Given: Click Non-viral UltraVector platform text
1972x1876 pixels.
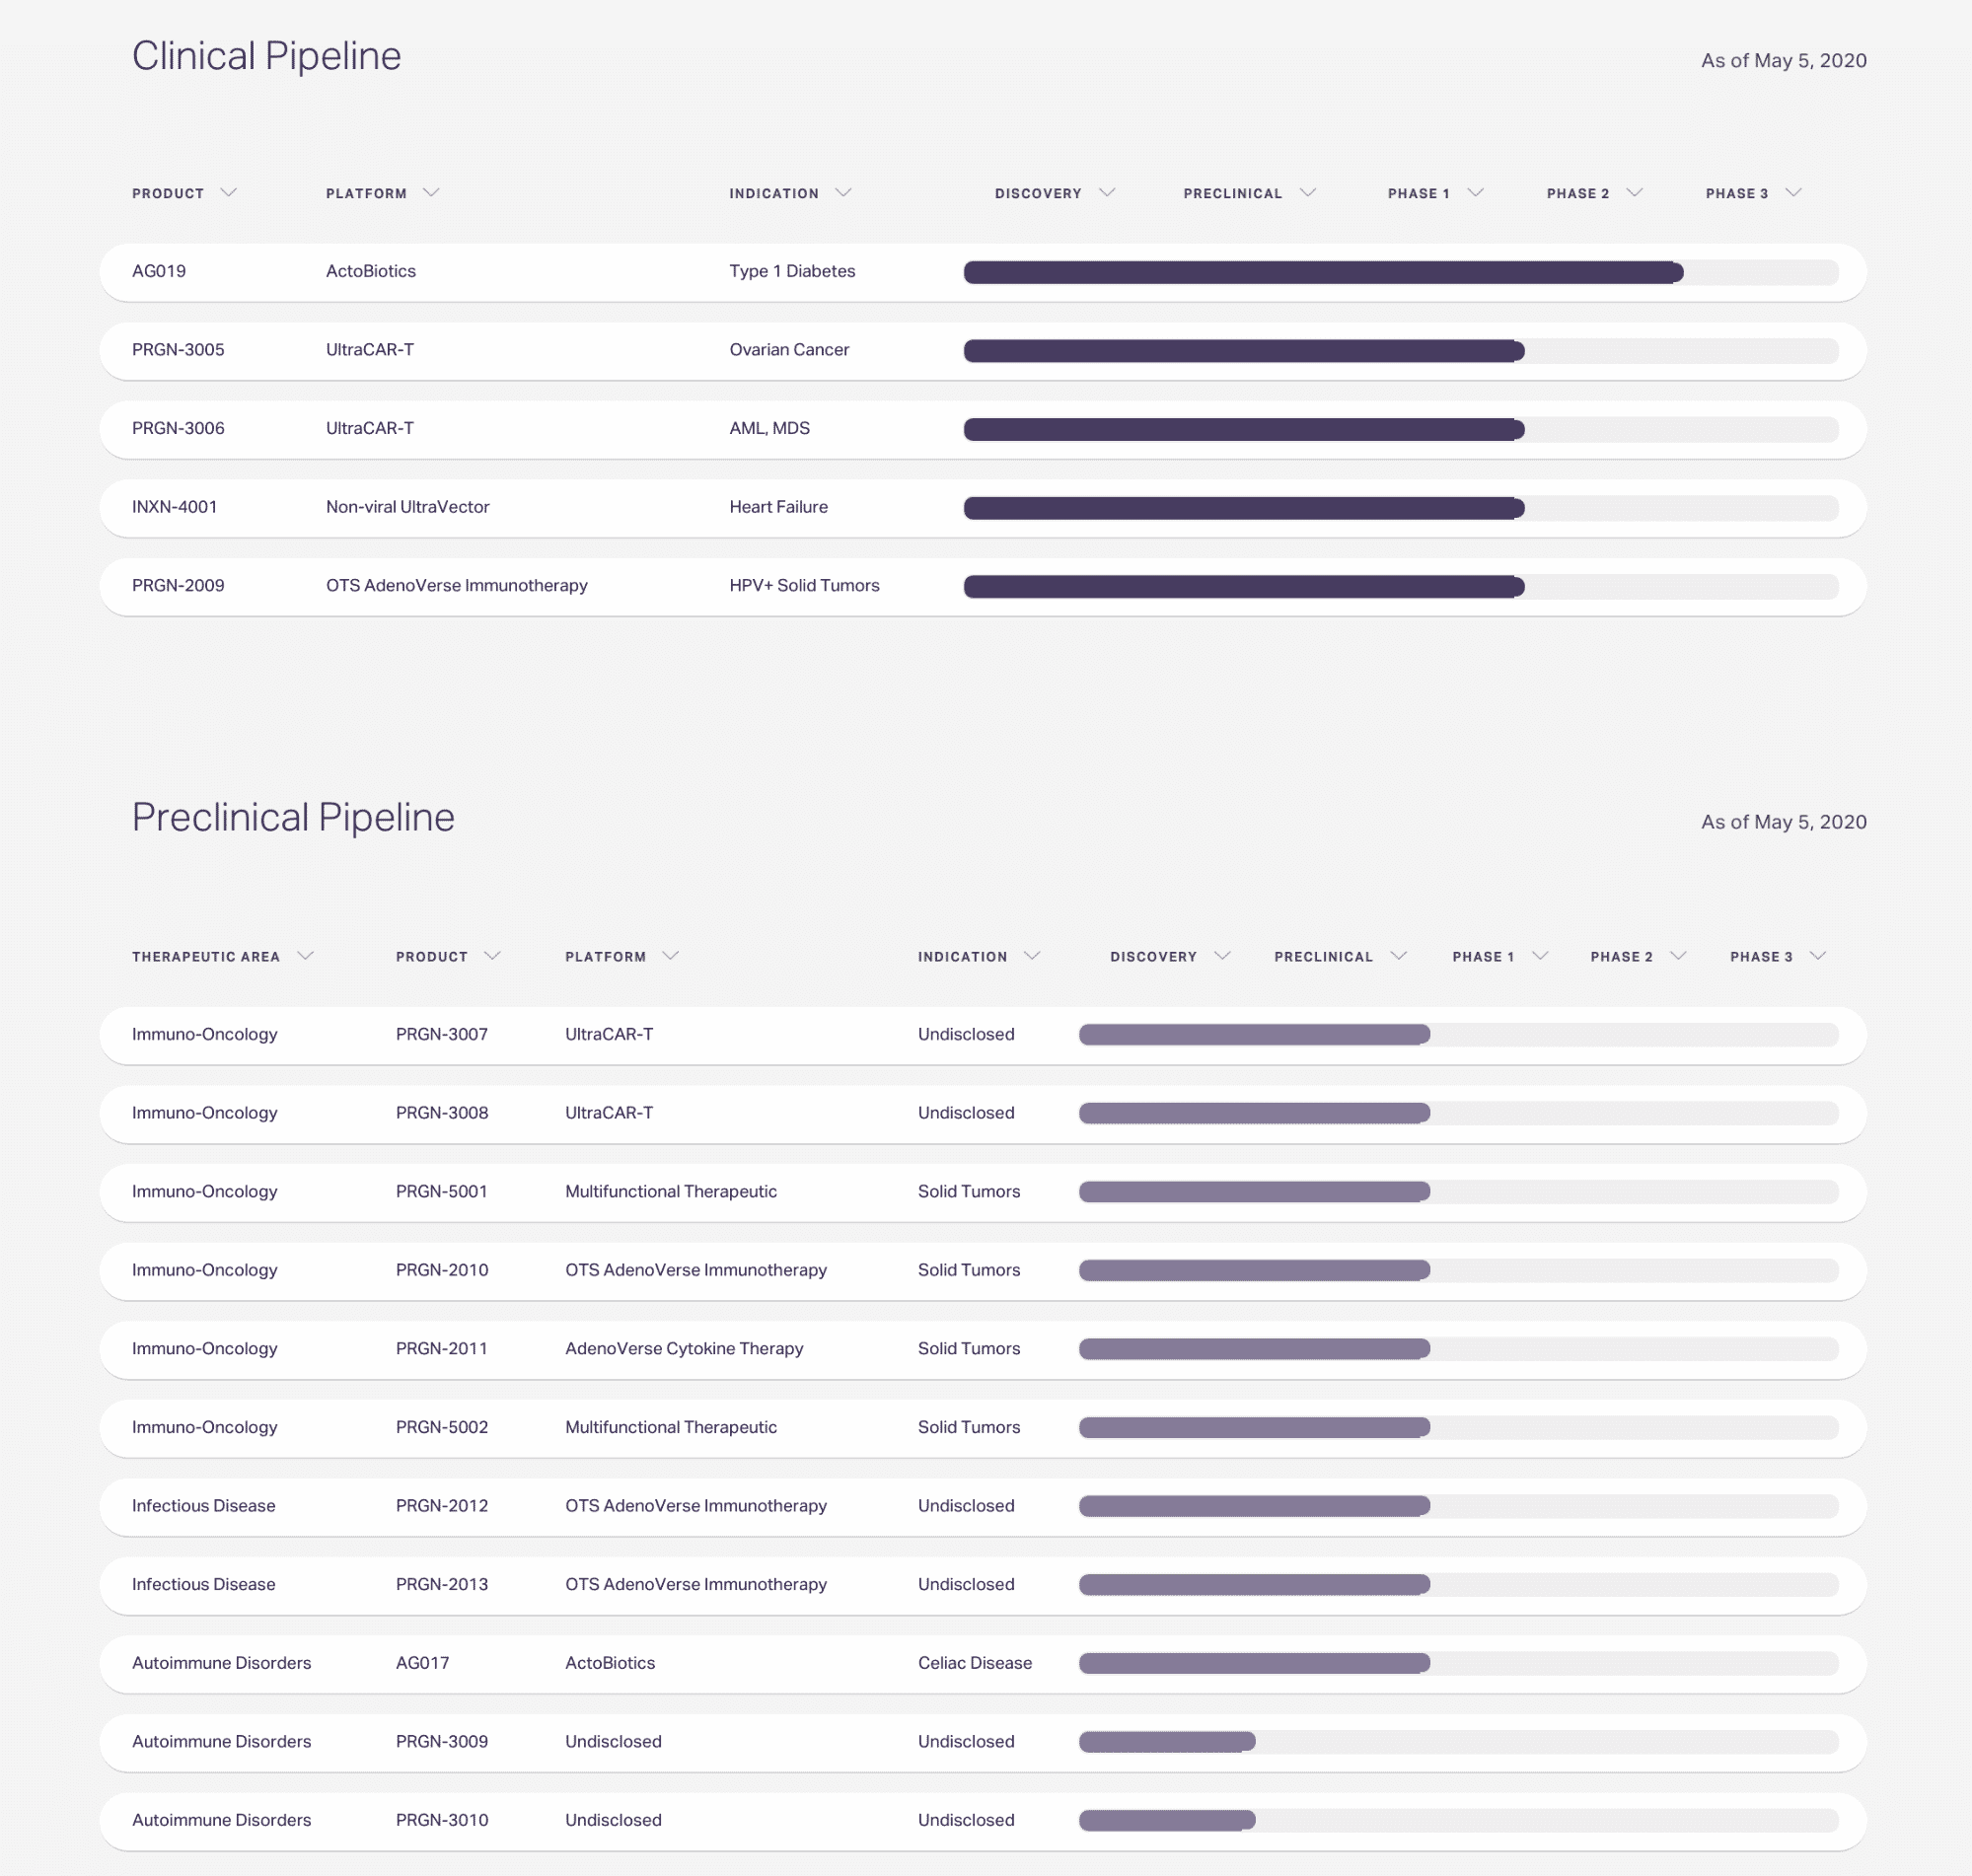Looking at the screenshot, I should [408, 507].
